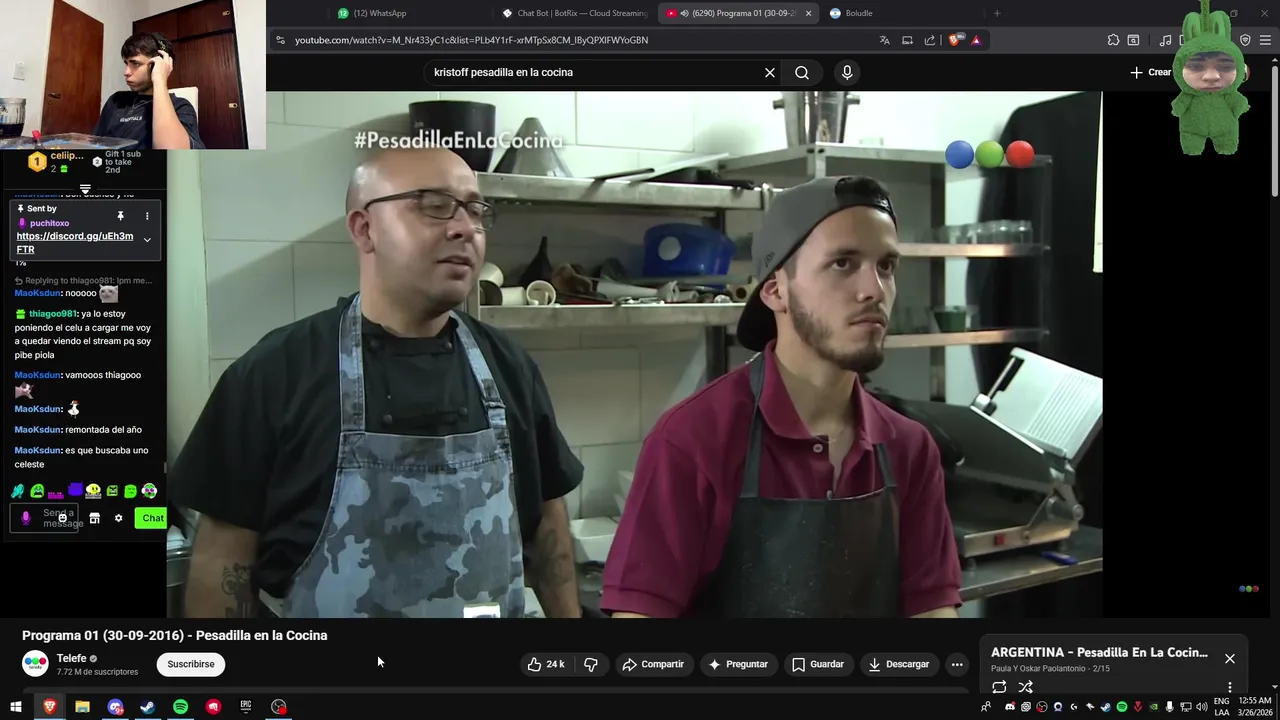Change ENG LAA input language in tray
The width and height of the screenshot is (1280, 720).
(x=1222, y=707)
